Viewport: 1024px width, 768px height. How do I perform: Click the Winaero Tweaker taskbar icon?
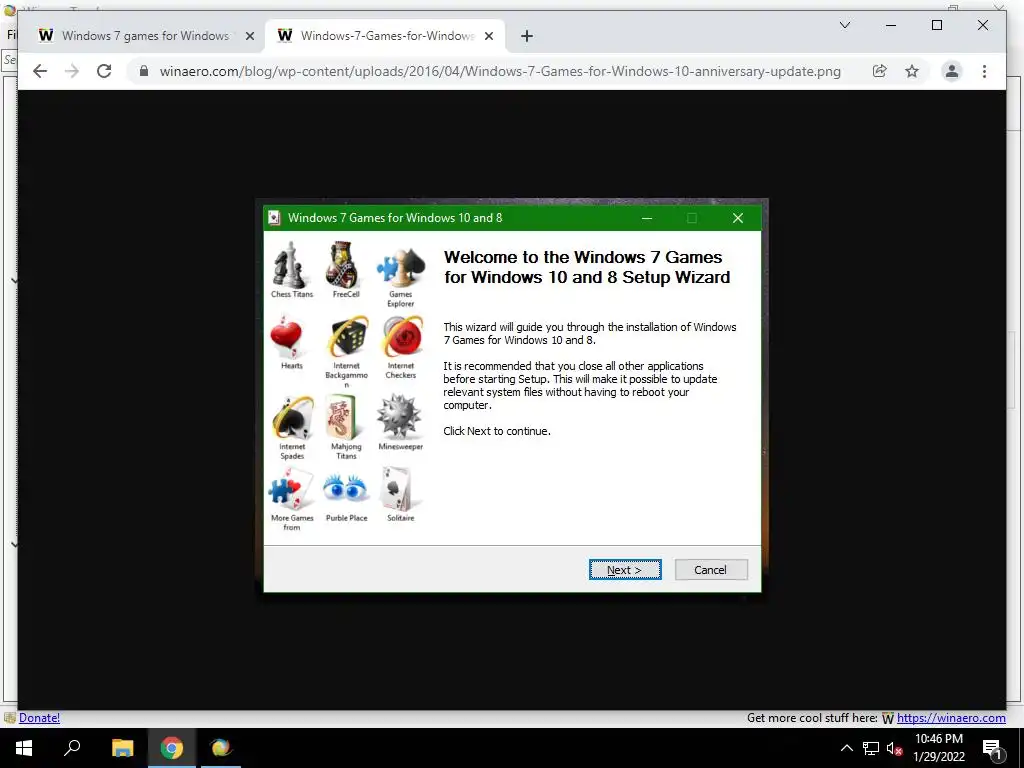tap(221, 748)
